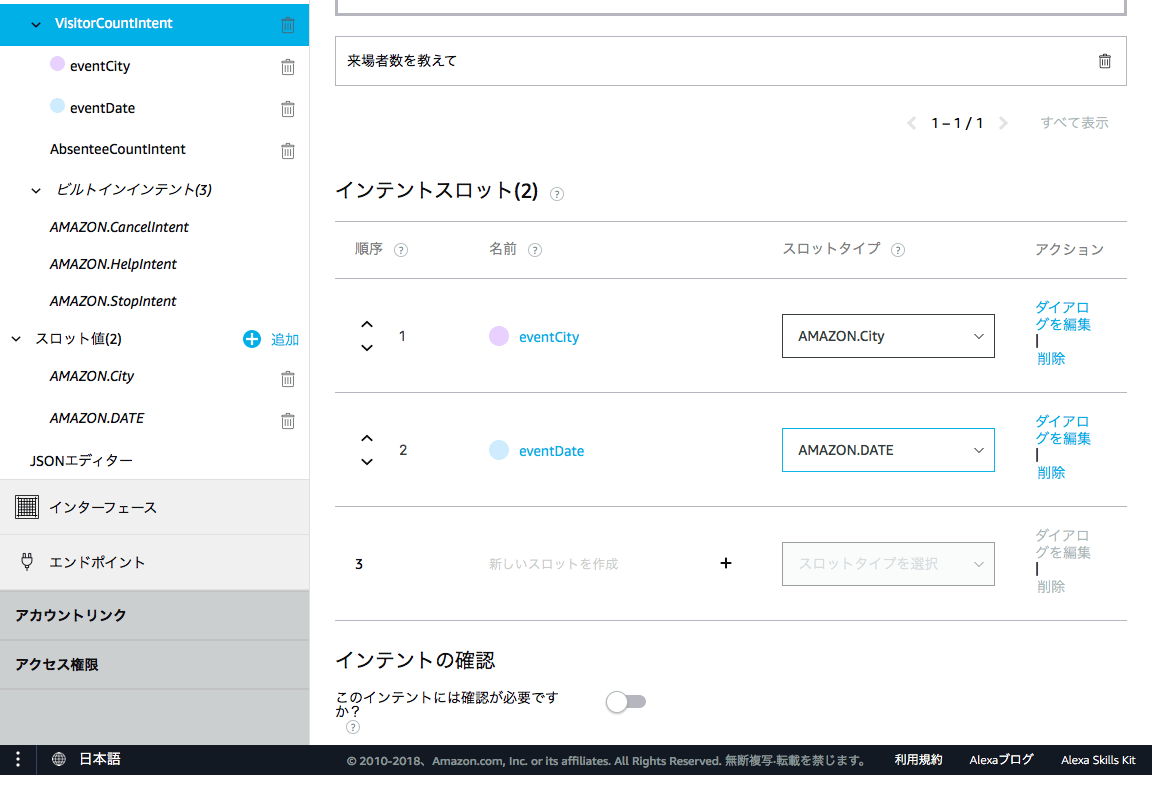
Task: Move eventDate slot down with arrow
Action: [x=367, y=461]
